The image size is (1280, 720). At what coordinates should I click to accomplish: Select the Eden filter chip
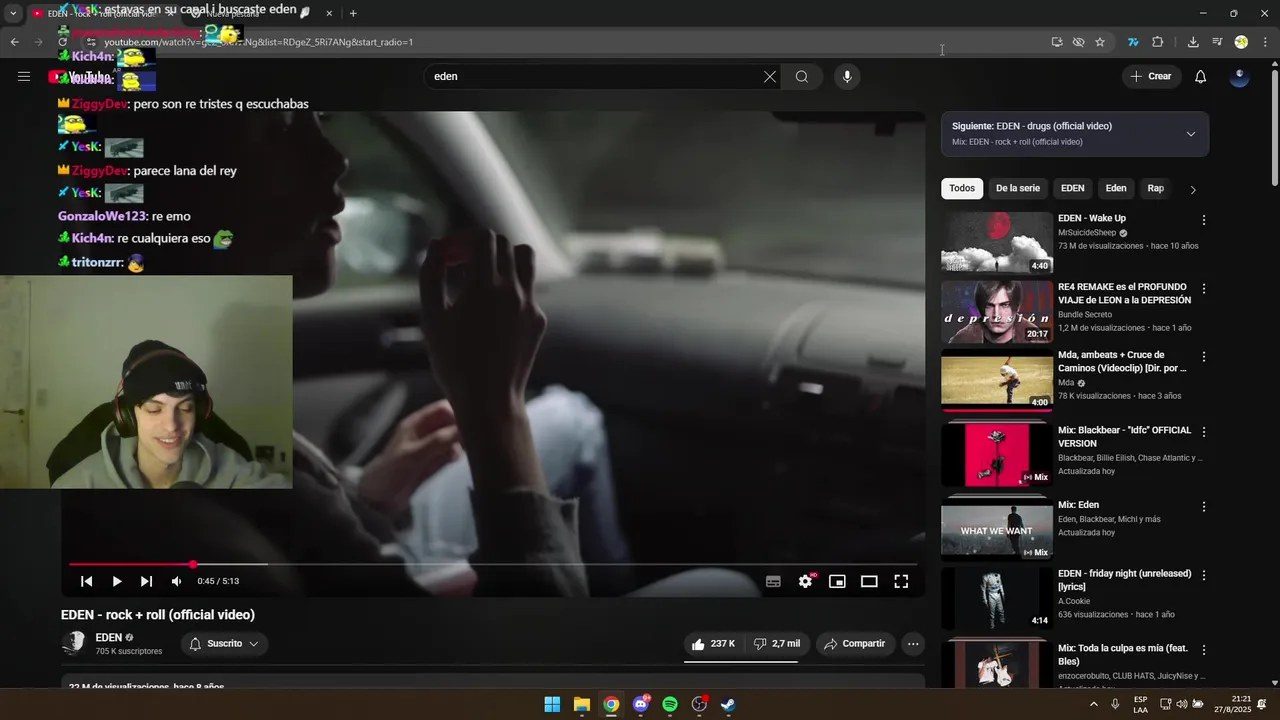pos(1116,188)
